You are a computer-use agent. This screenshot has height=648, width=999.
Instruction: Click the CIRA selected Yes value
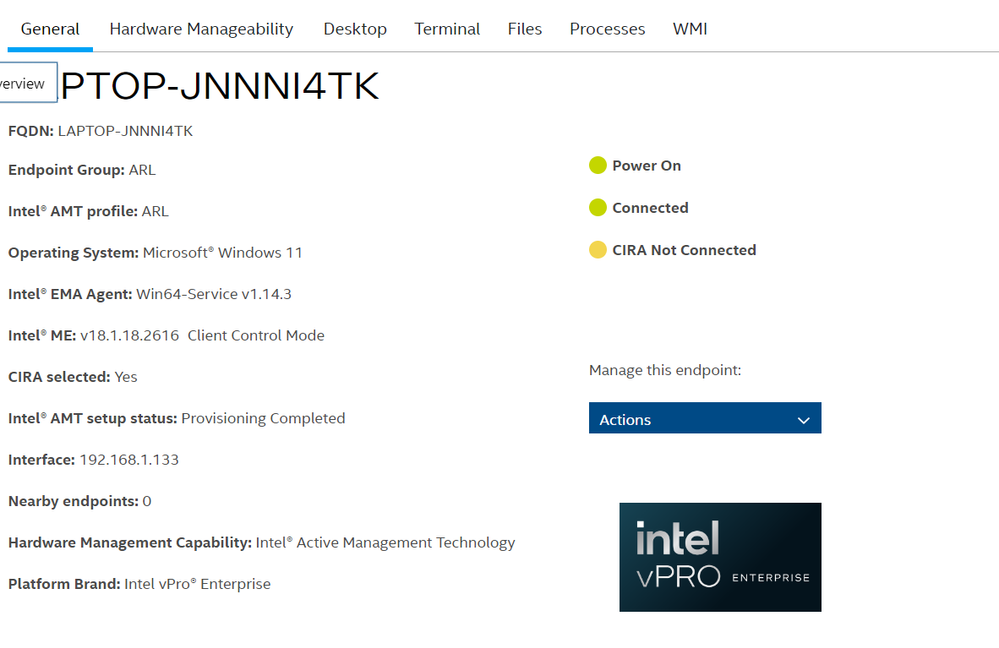click(x=126, y=377)
